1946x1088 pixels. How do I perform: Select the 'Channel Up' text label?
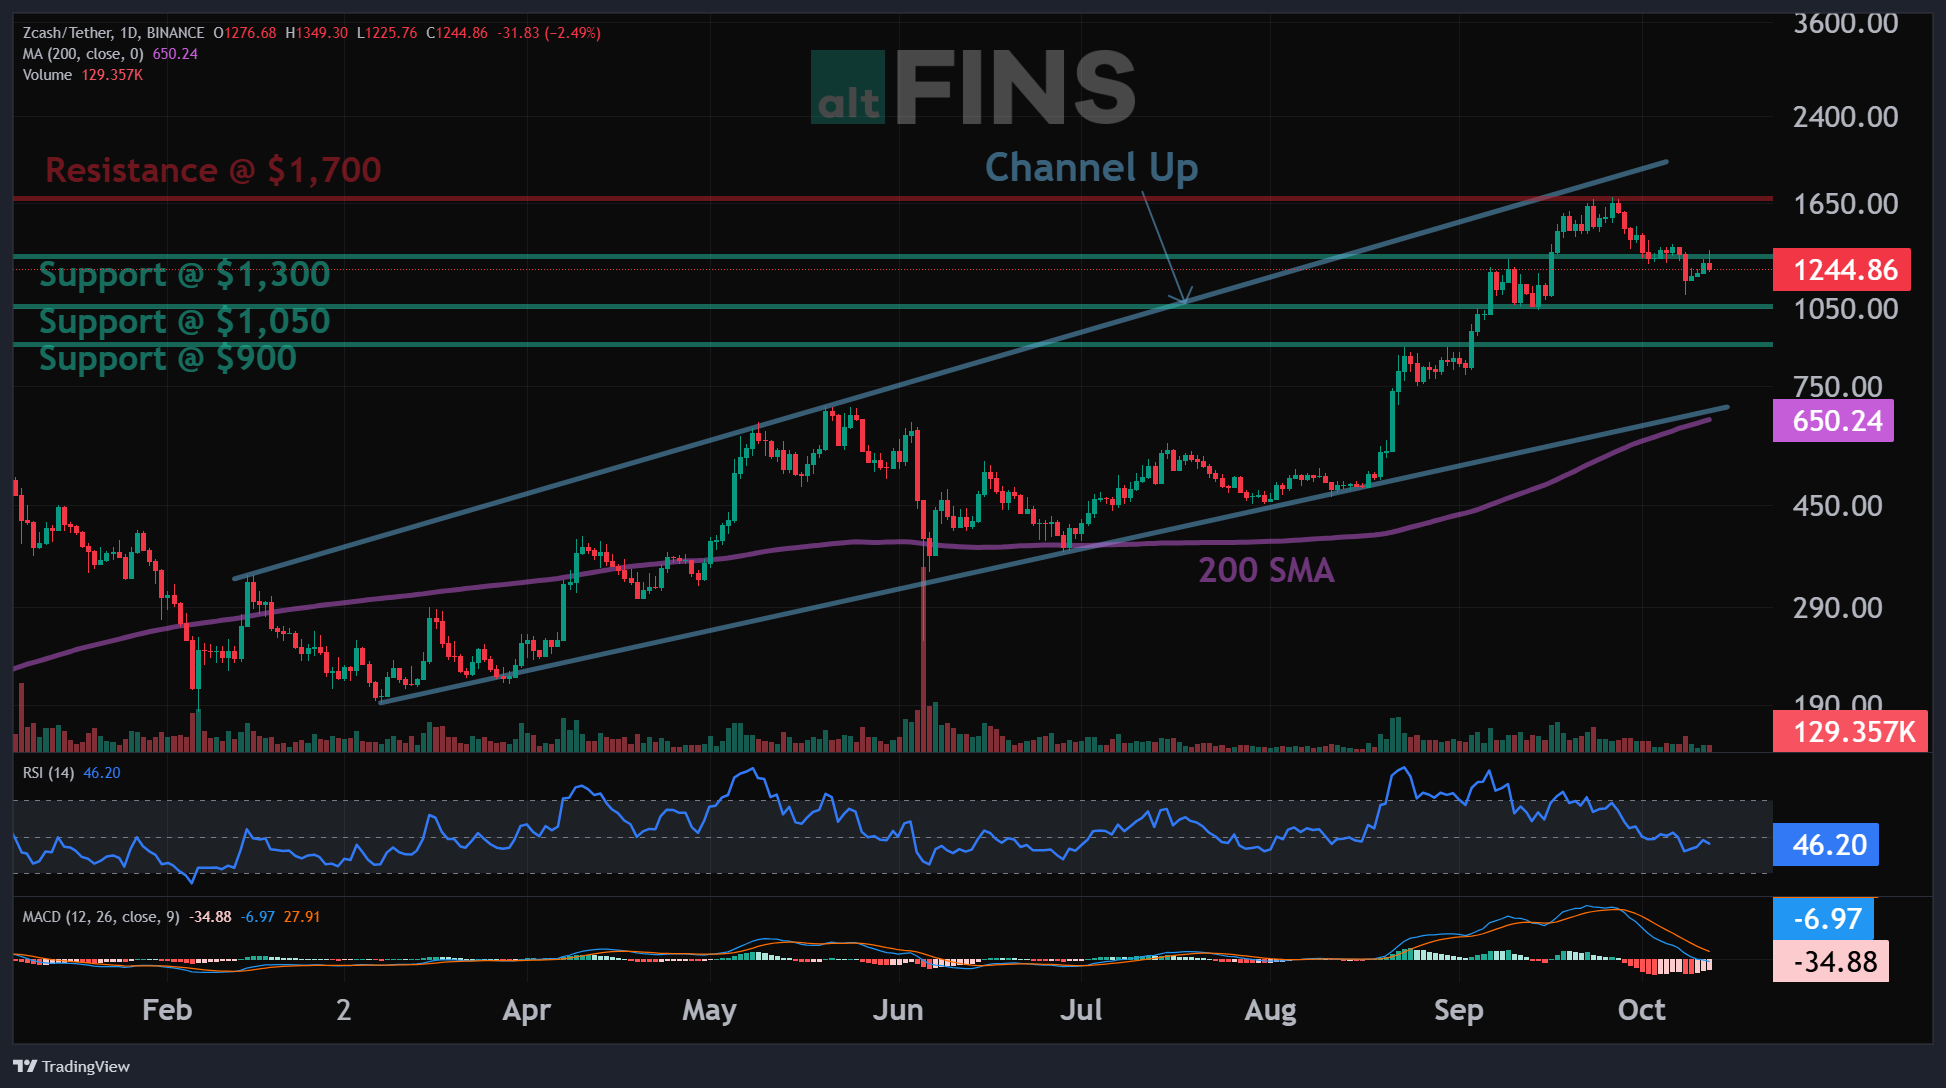1091,168
